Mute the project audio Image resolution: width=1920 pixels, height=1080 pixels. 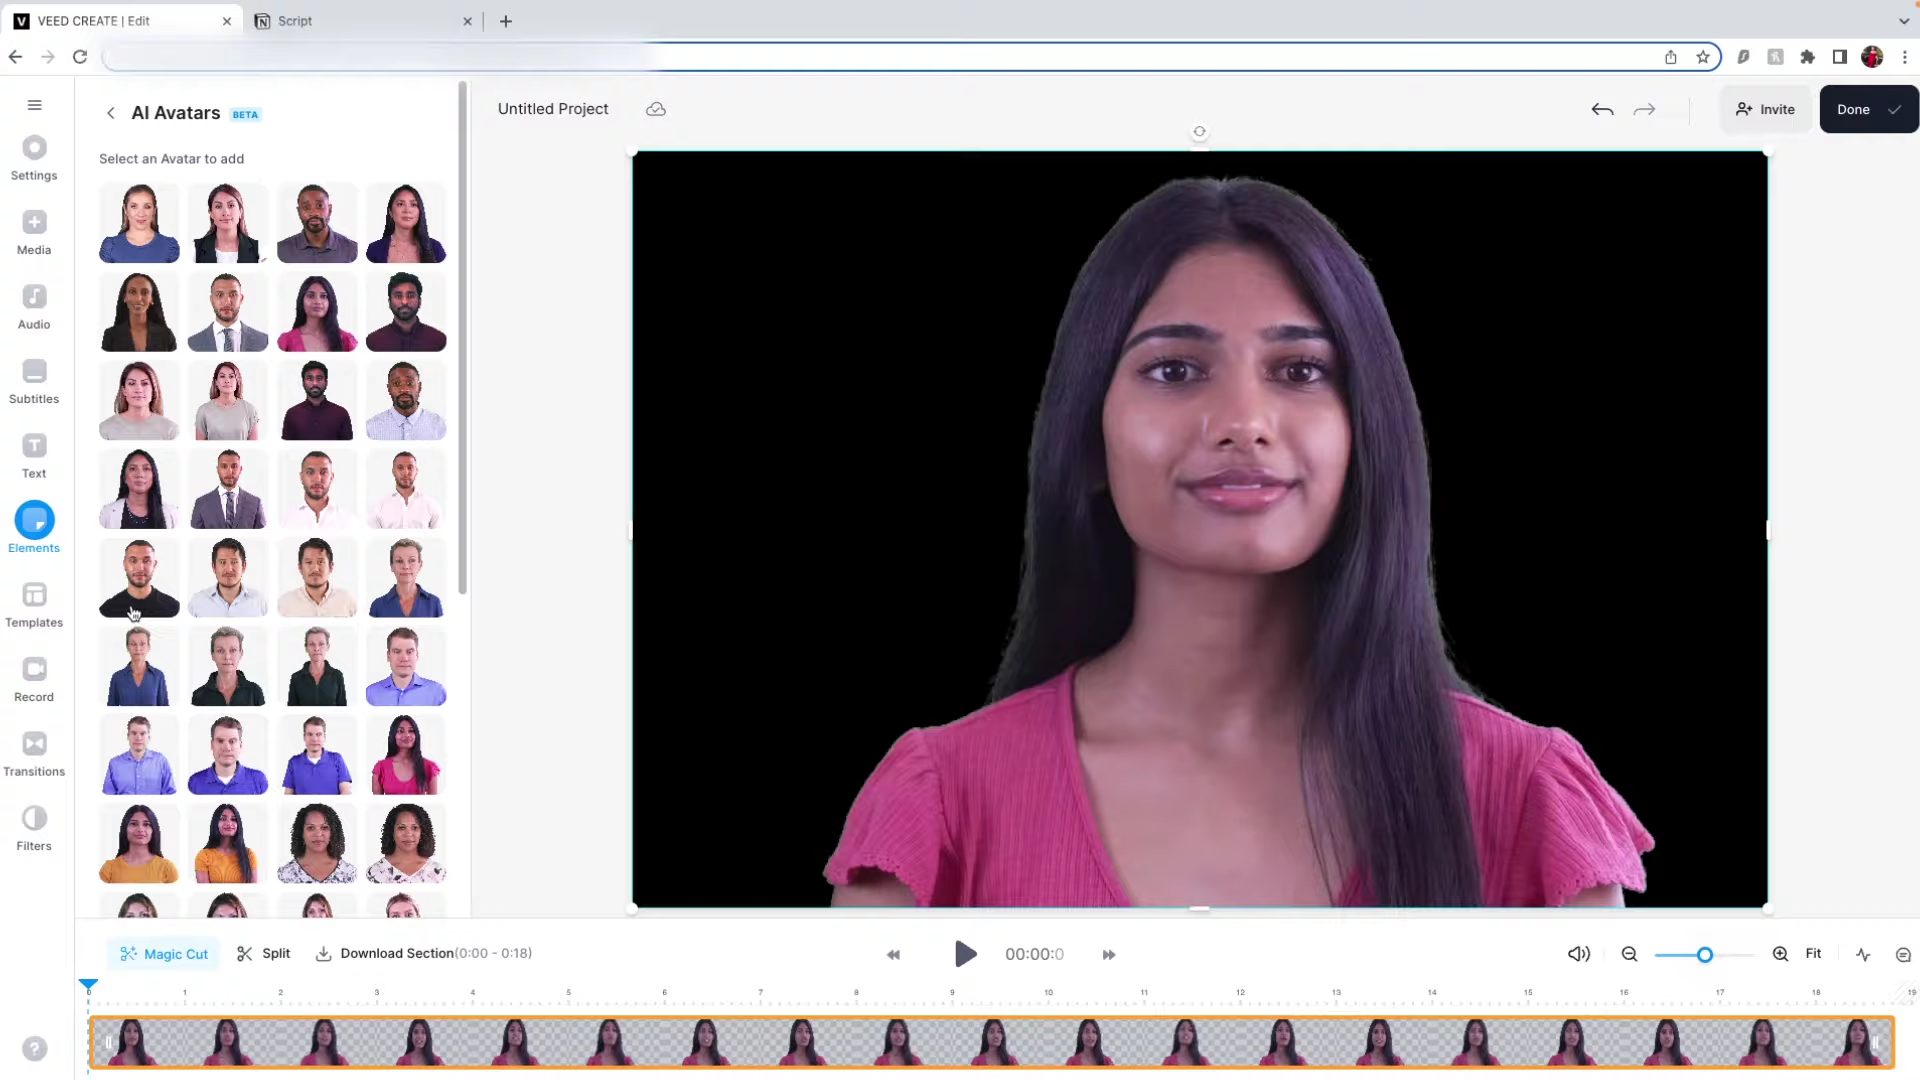pyautogui.click(x=1578, y=954)
